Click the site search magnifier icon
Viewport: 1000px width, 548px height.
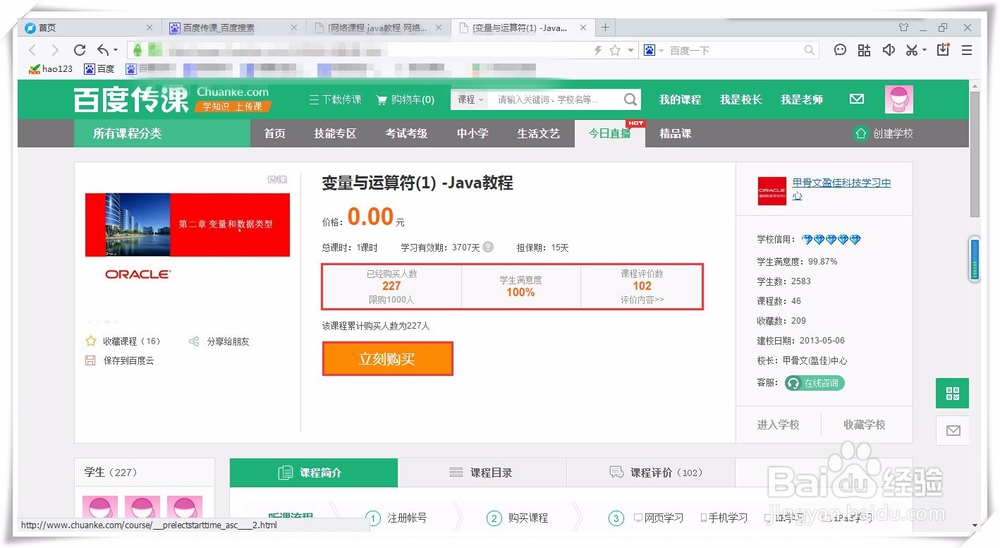coord(630,100)
